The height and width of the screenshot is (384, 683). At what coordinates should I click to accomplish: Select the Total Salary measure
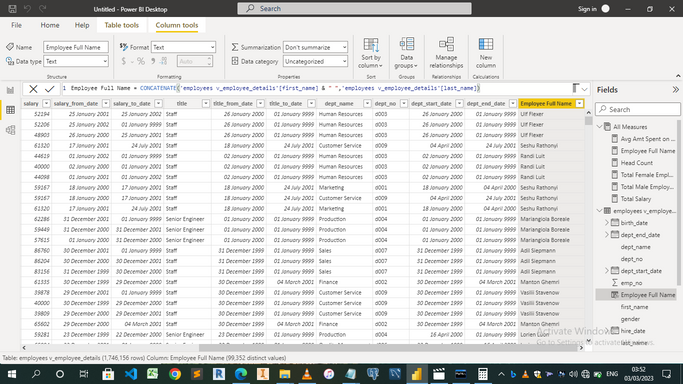tap(636, 199)
